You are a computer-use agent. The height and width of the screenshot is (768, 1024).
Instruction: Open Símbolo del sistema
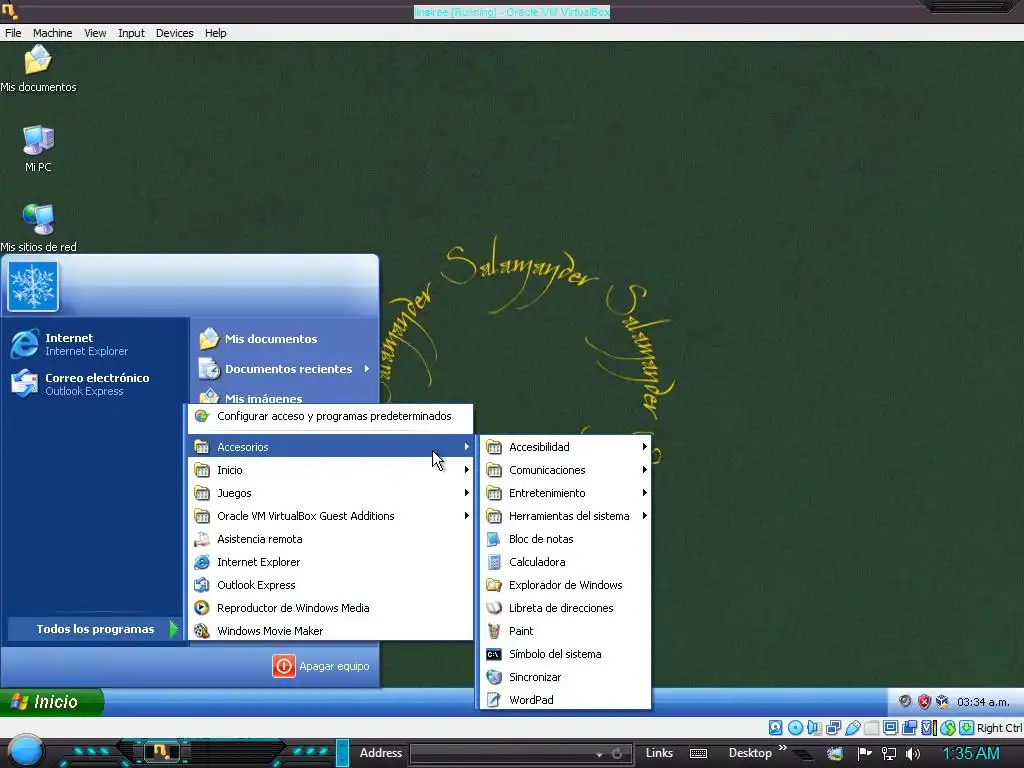point(566,654)
